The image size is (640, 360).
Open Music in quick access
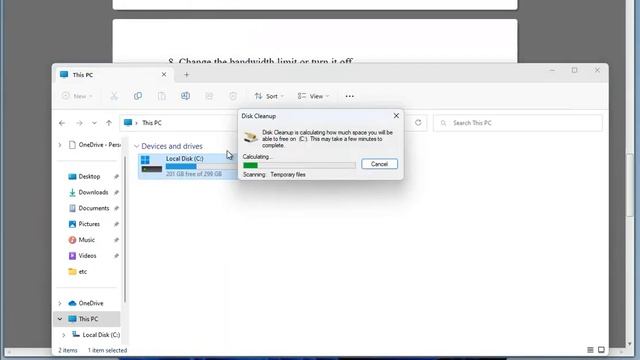[x=87, y=240]
